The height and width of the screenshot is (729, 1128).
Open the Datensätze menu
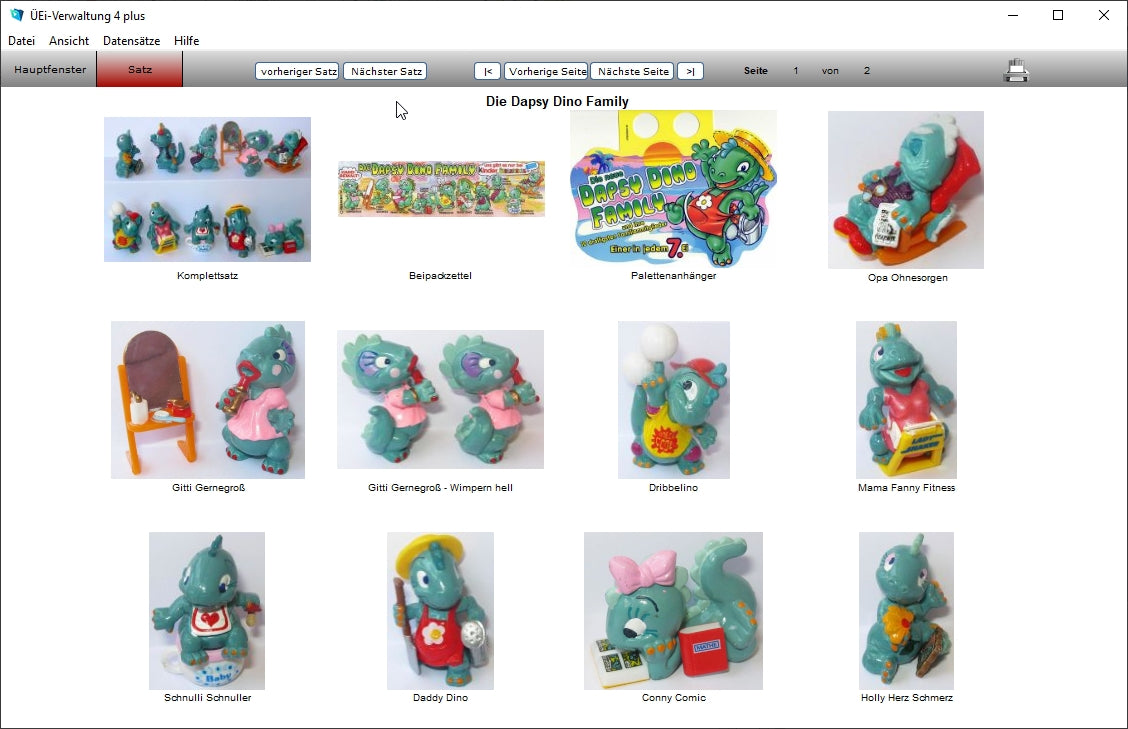131,41
